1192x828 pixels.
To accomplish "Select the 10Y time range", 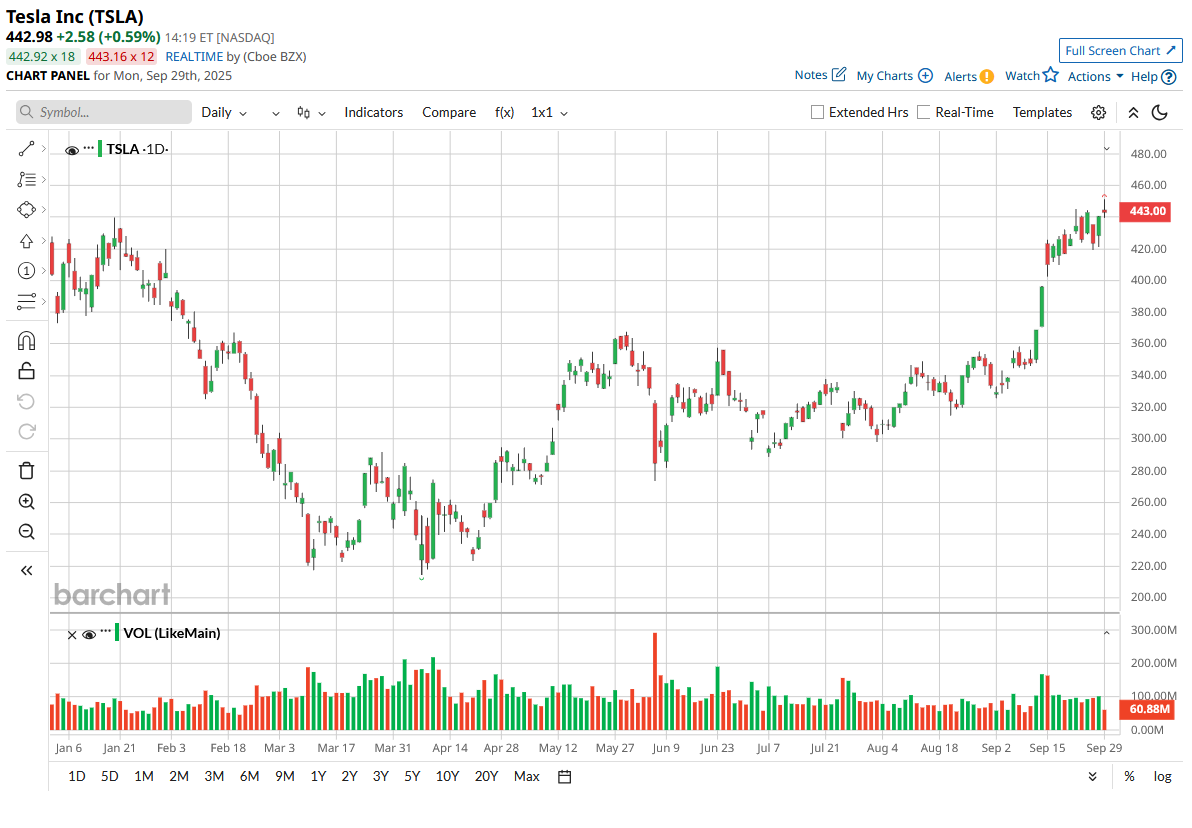I will (447, 776).
